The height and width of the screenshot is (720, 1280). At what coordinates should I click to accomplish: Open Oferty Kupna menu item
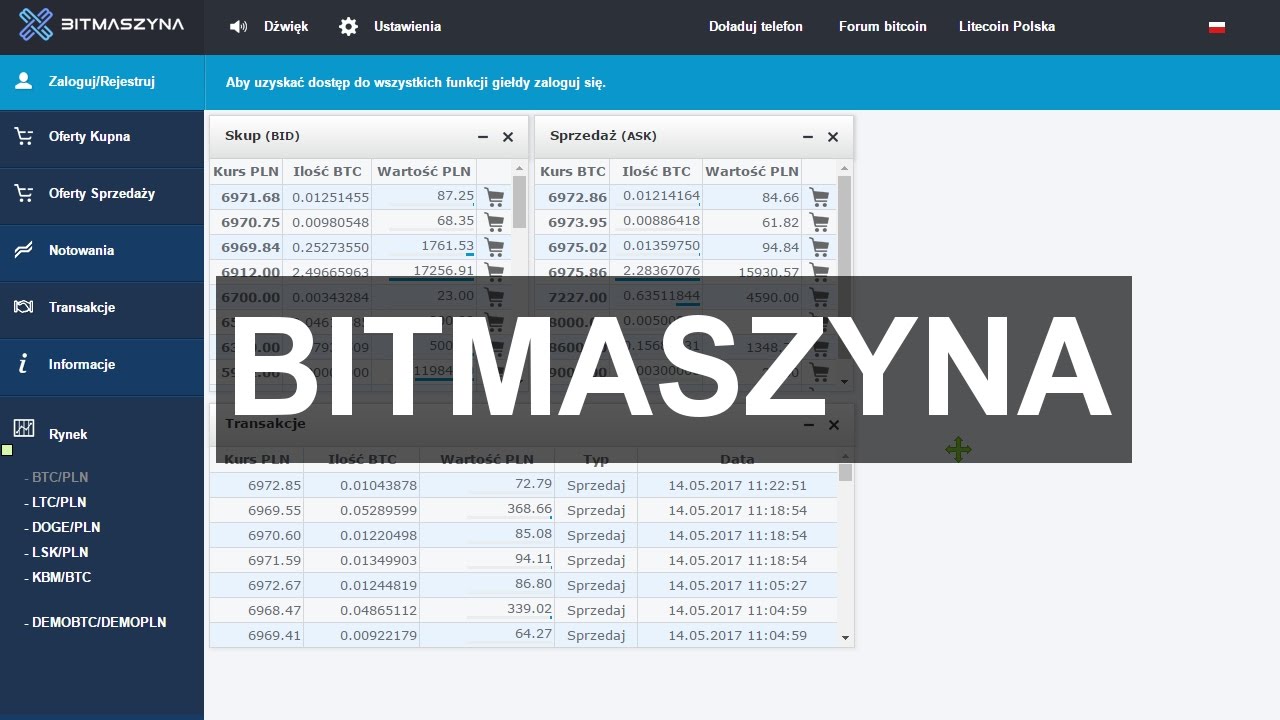(102, 137)
